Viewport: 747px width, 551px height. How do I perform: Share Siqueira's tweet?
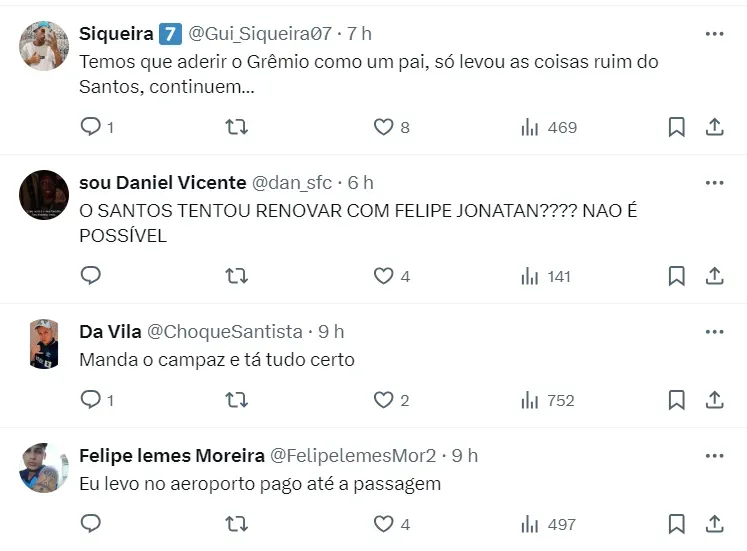715,127
